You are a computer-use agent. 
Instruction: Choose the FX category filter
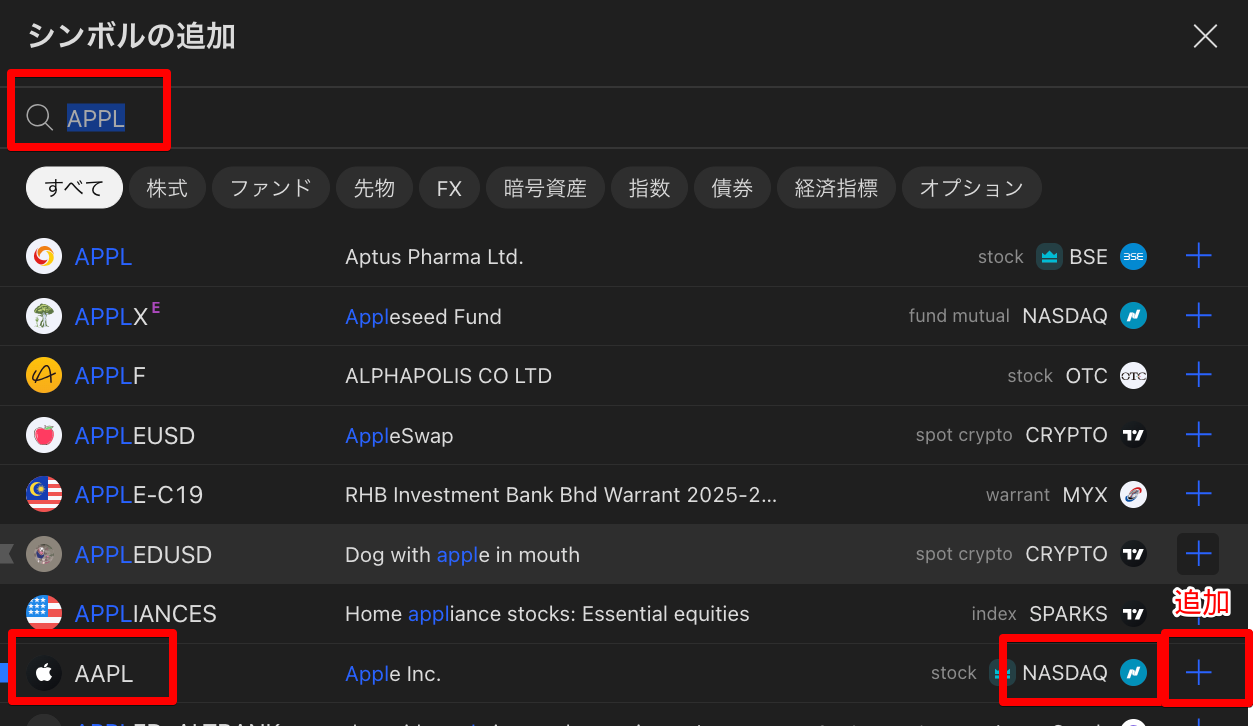pos(449,188)
